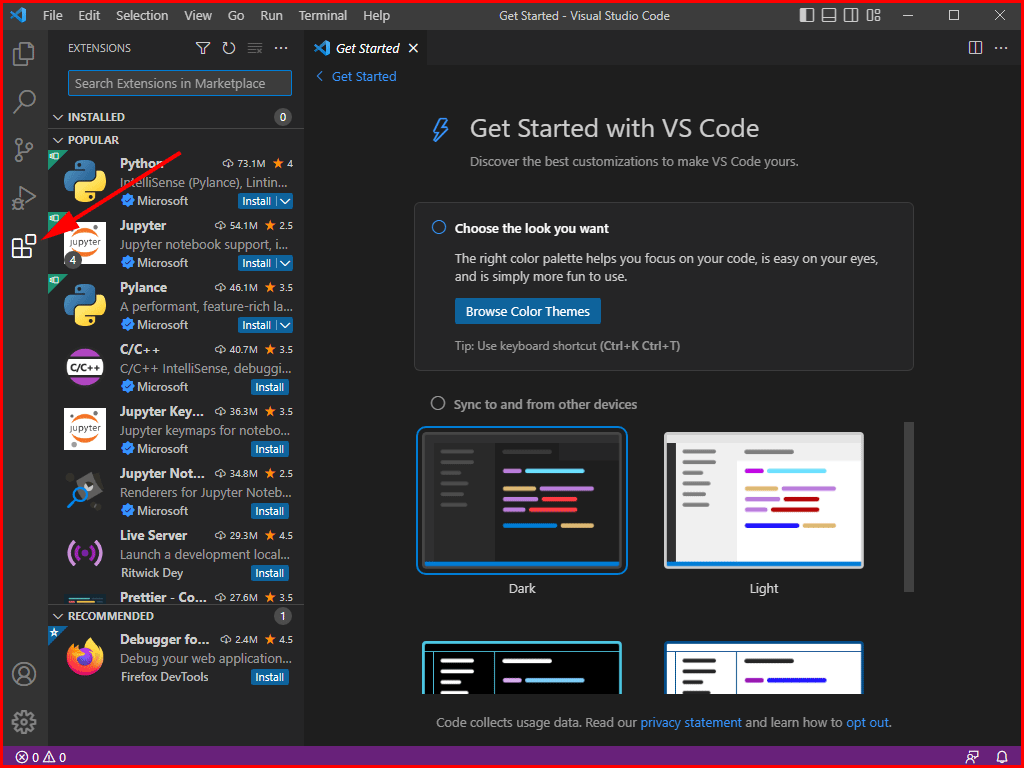Select the Extensions view icon
This screenshot has height=768, width=1024.
click(24, 246)
